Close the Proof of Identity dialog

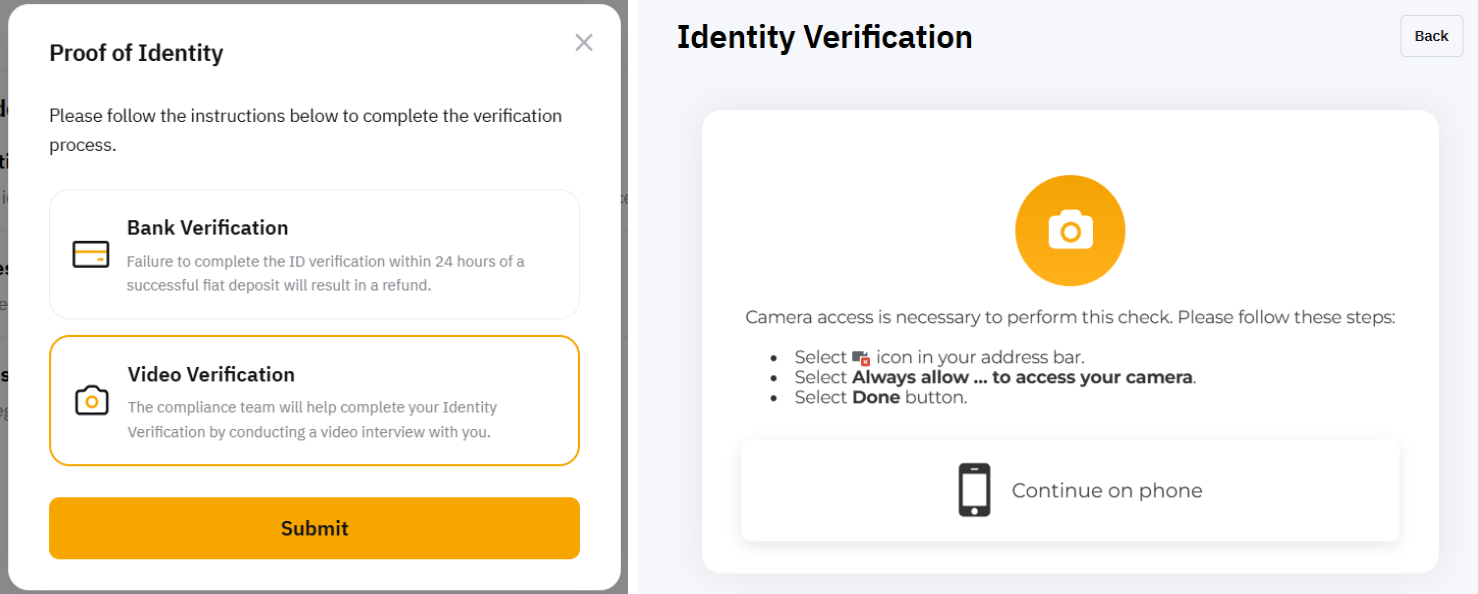tap(584, 43)
